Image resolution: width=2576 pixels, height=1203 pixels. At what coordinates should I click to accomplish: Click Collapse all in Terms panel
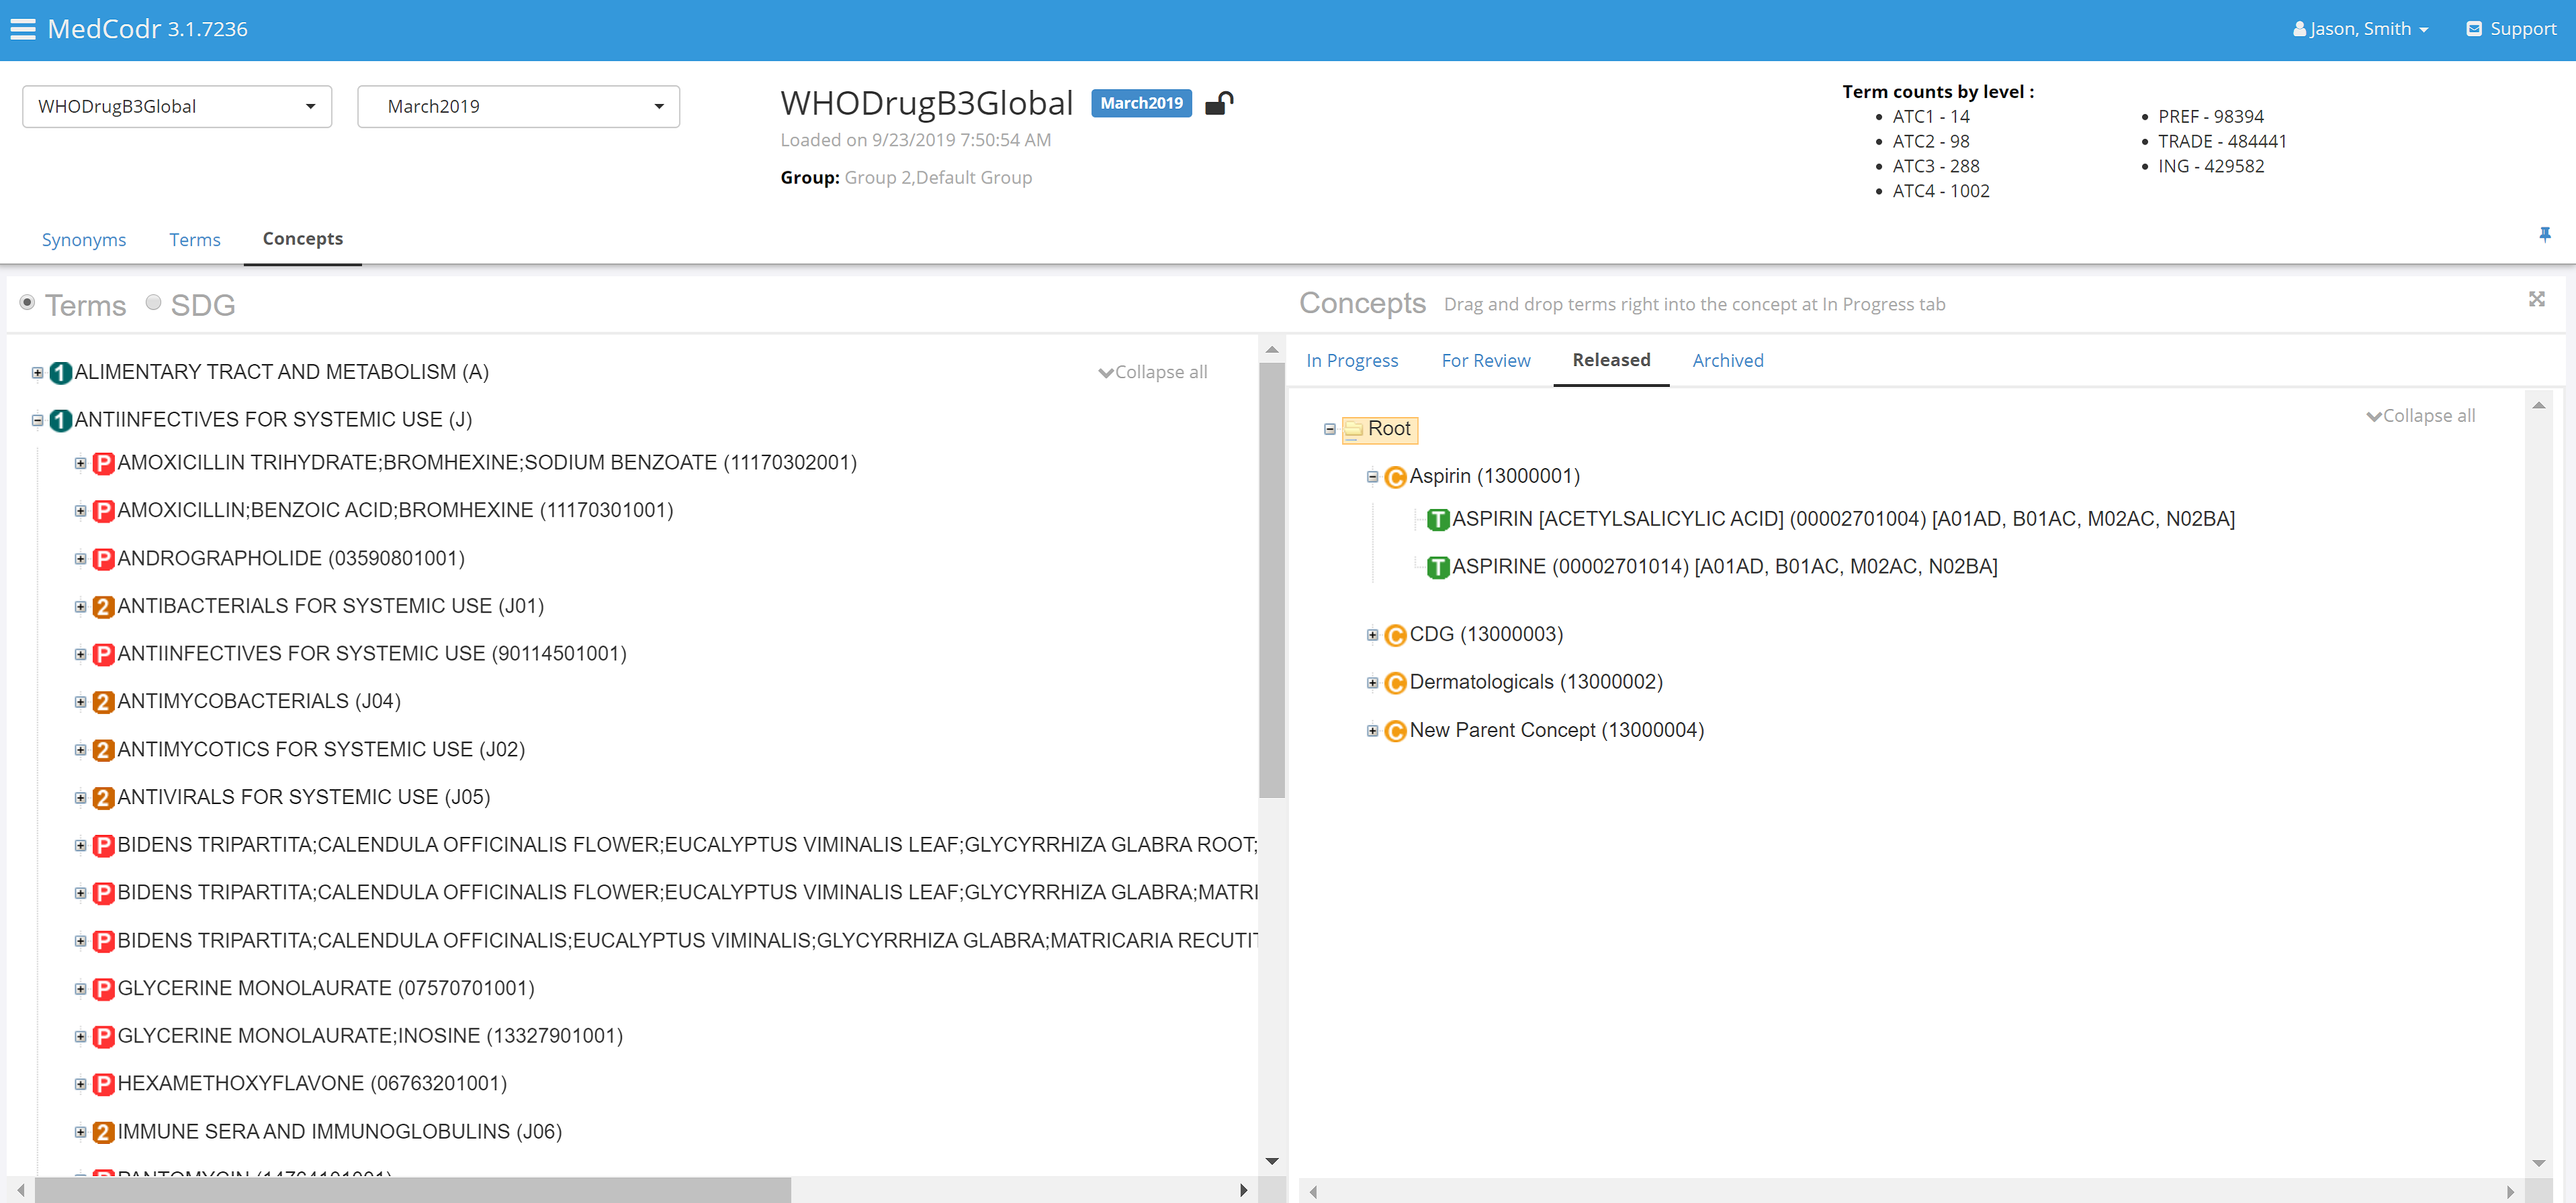(1152, 372)
